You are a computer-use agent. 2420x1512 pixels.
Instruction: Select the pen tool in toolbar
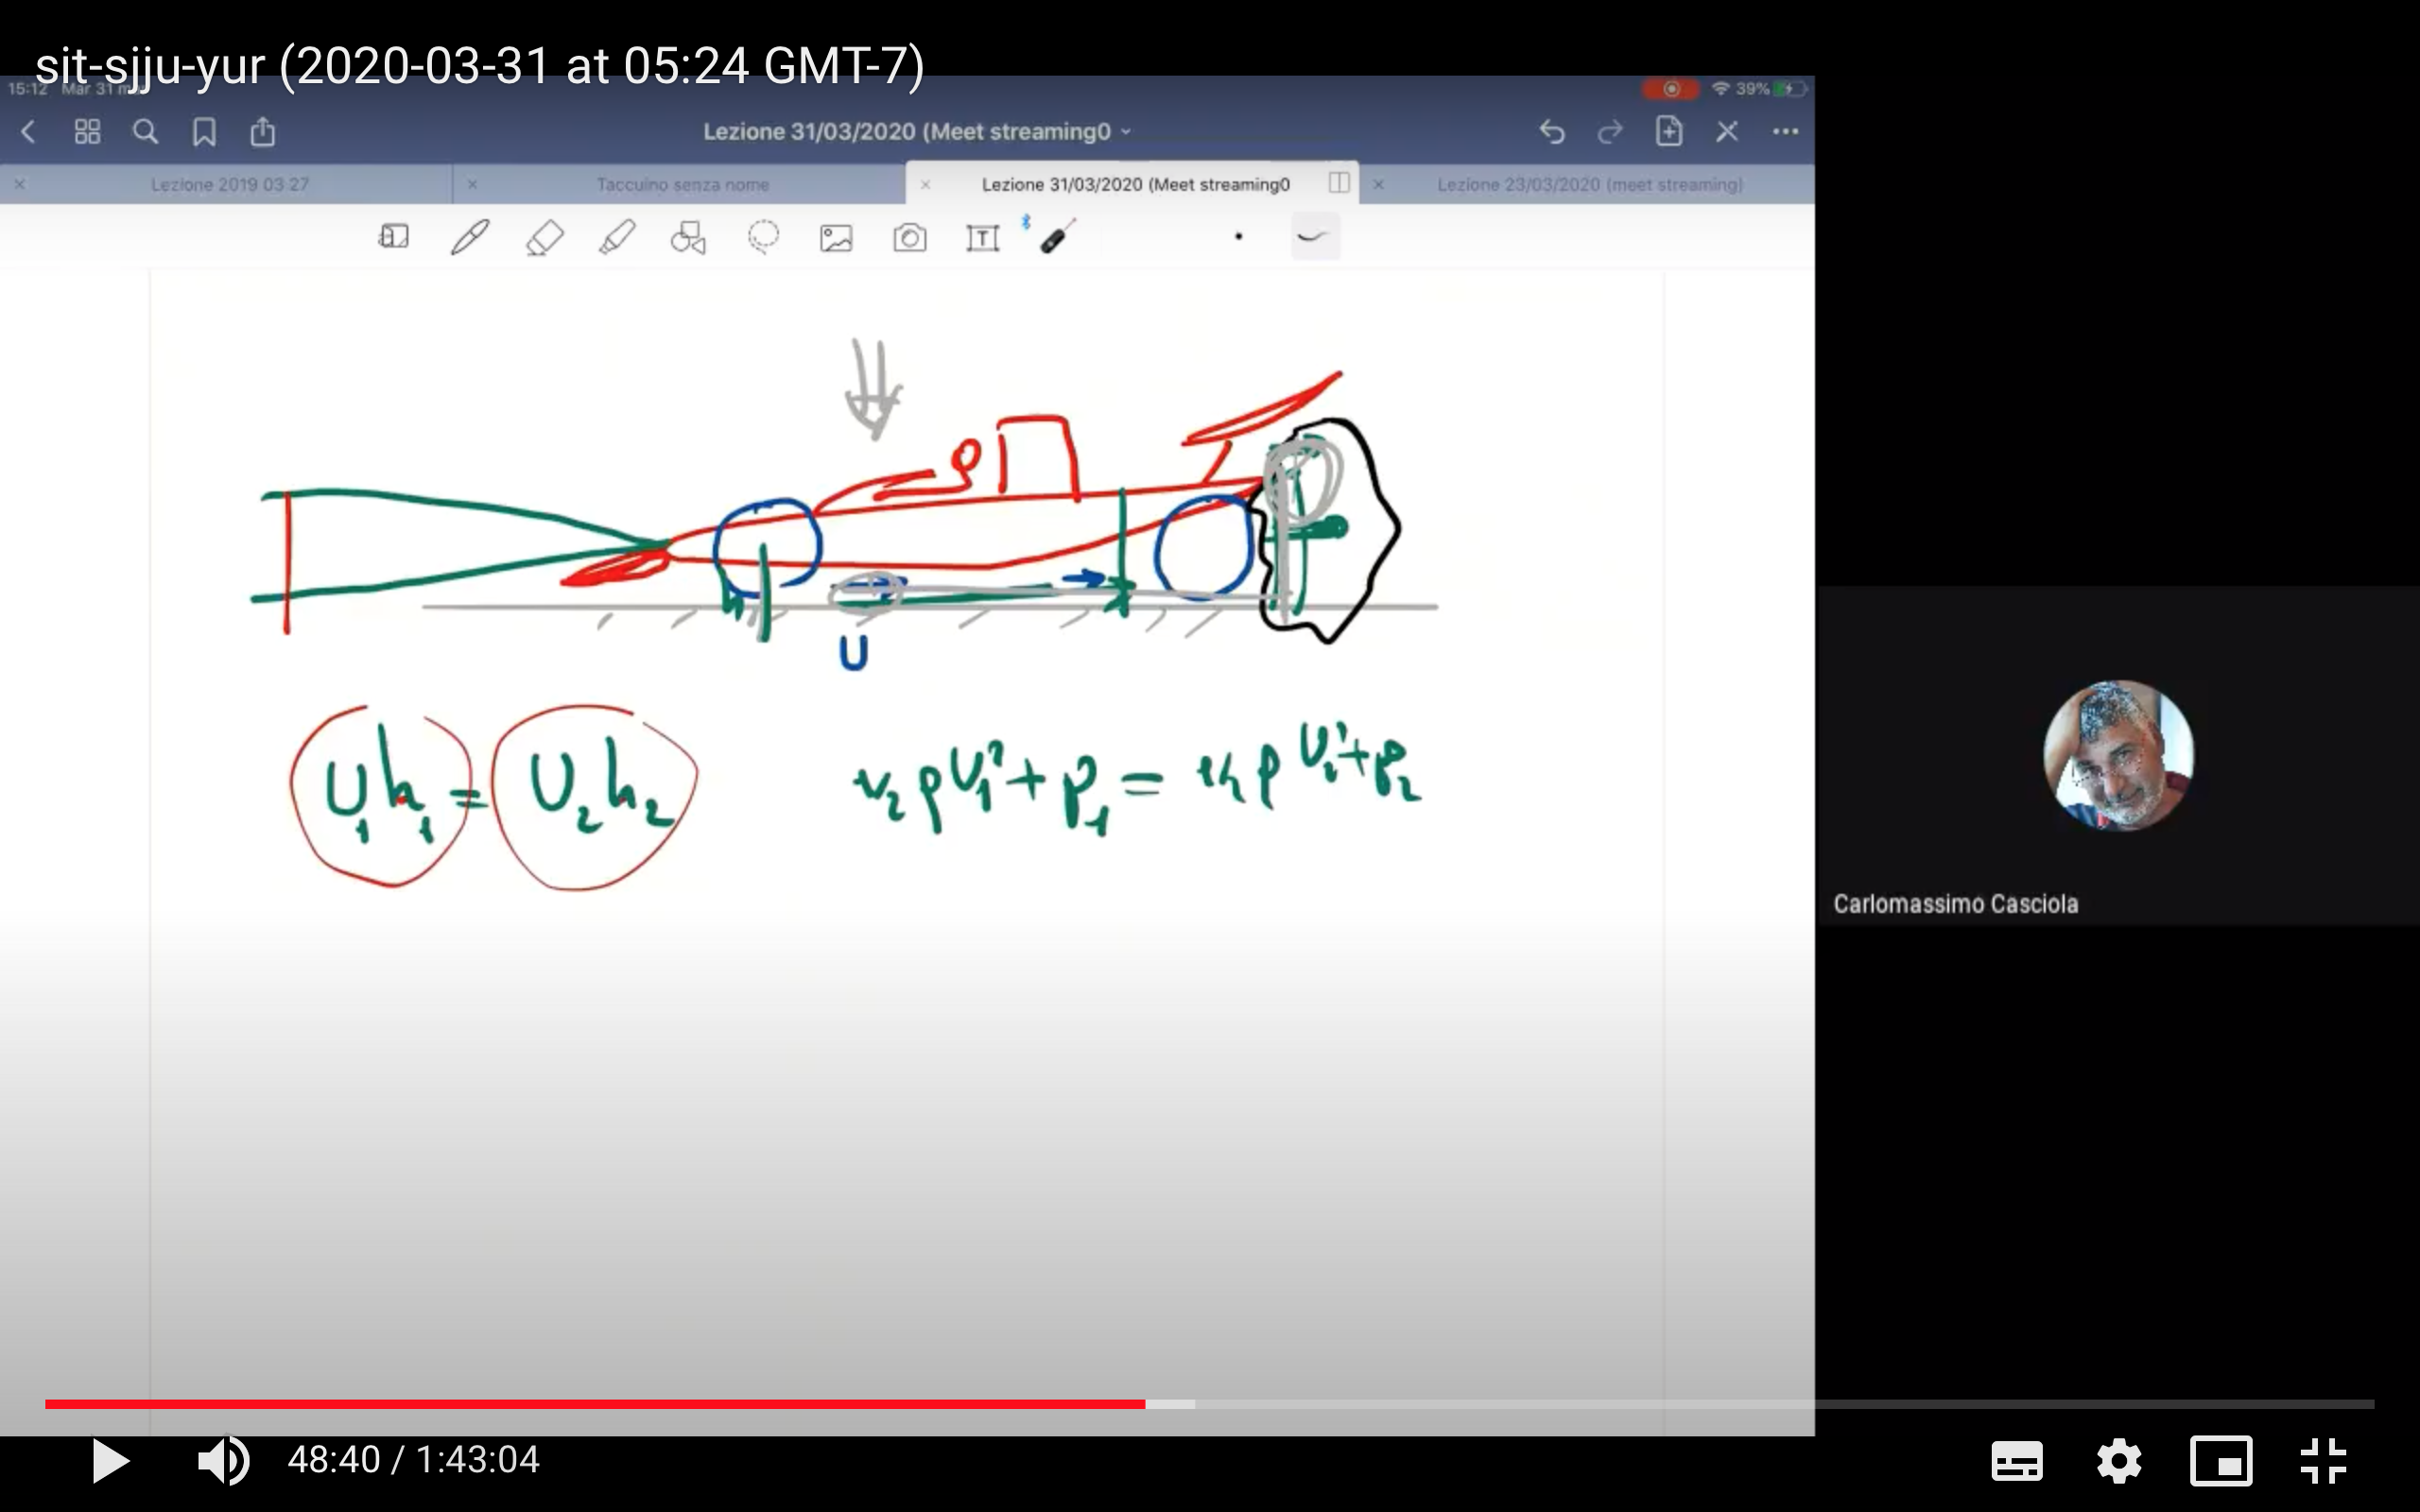click(469, 238)
